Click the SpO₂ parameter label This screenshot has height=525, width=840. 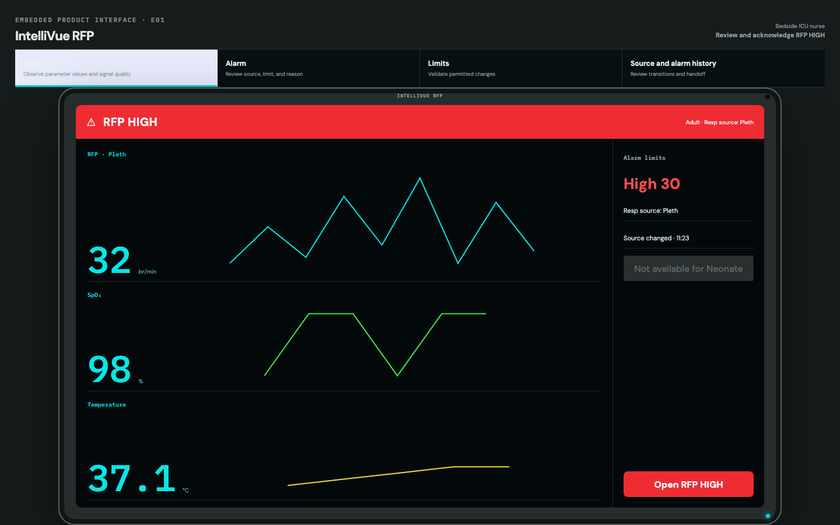tap(94, 295)
